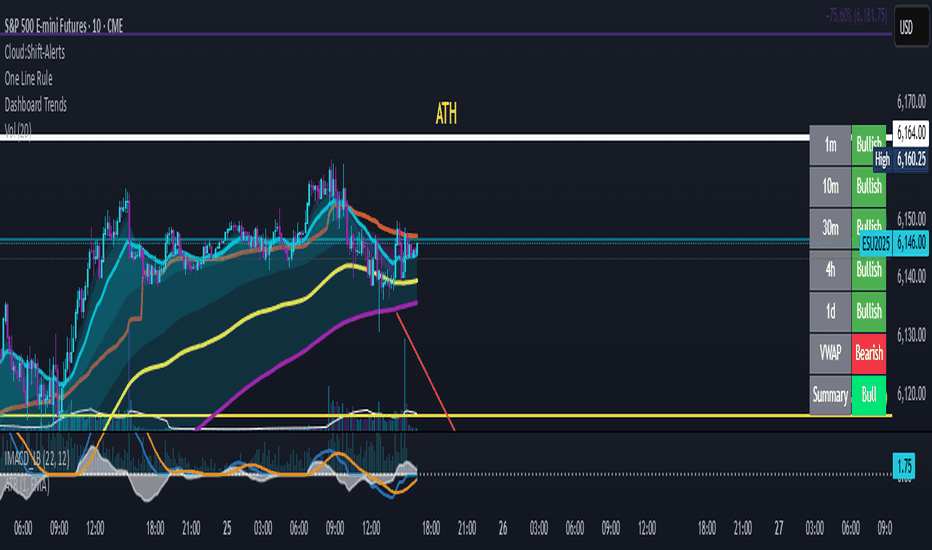Click the date 26 on time axis
The width and height of the screenshot is (932, 550).
point(503,528)
